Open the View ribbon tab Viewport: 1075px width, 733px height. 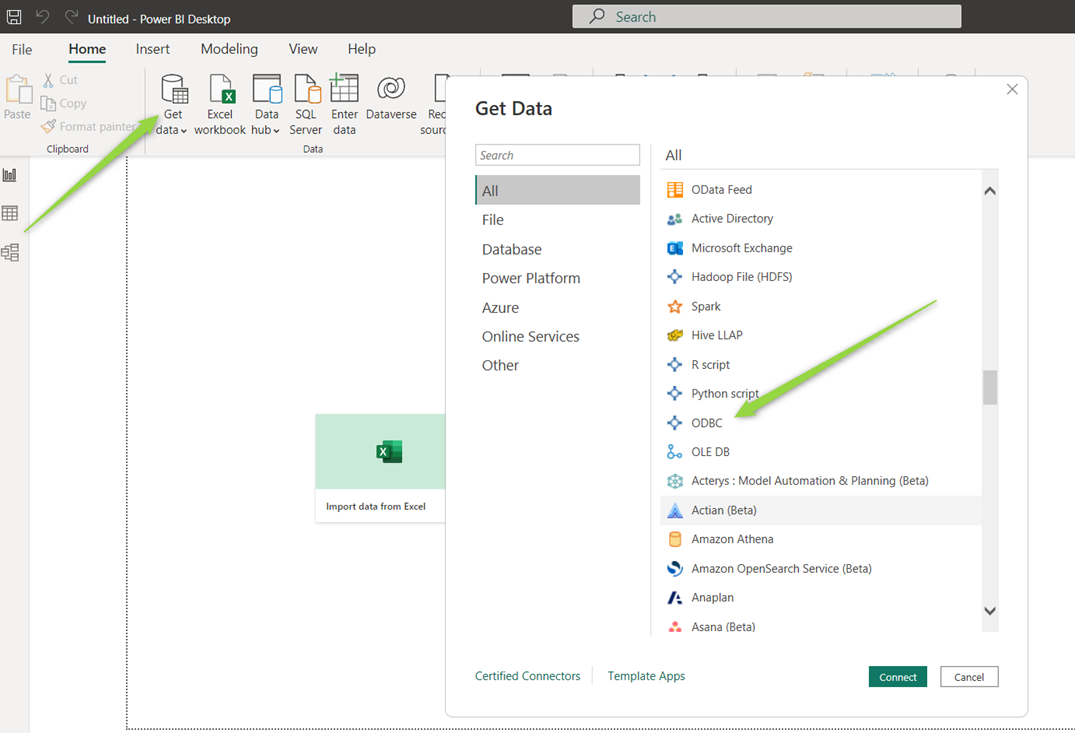tap(303, 49)
